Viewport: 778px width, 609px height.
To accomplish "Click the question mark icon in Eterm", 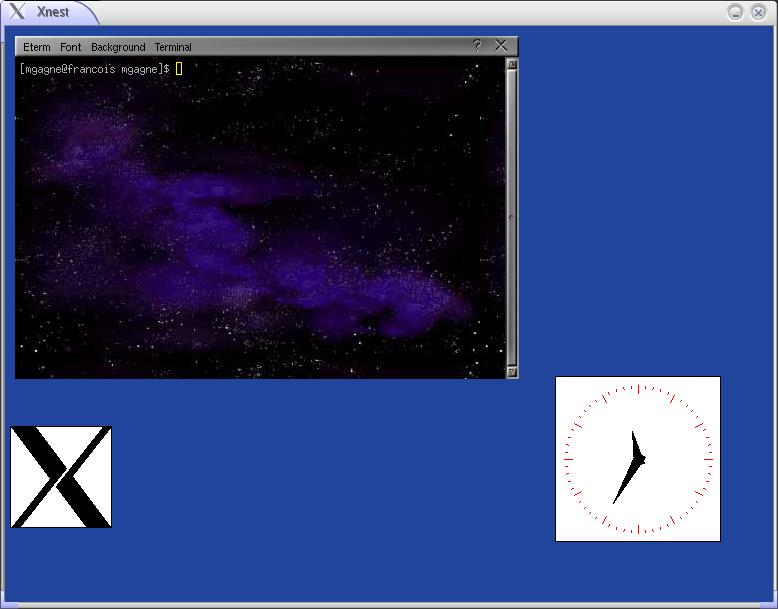I will 477,46.
